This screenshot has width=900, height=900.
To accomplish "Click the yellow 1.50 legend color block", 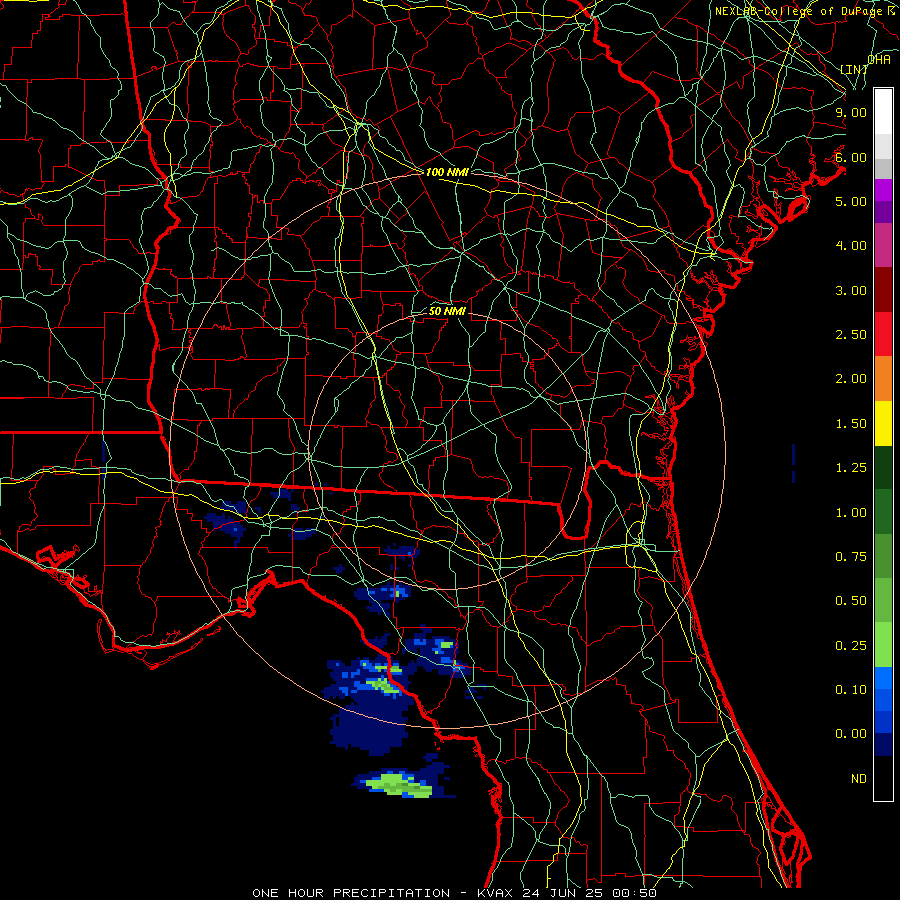I will click(883, 423).
